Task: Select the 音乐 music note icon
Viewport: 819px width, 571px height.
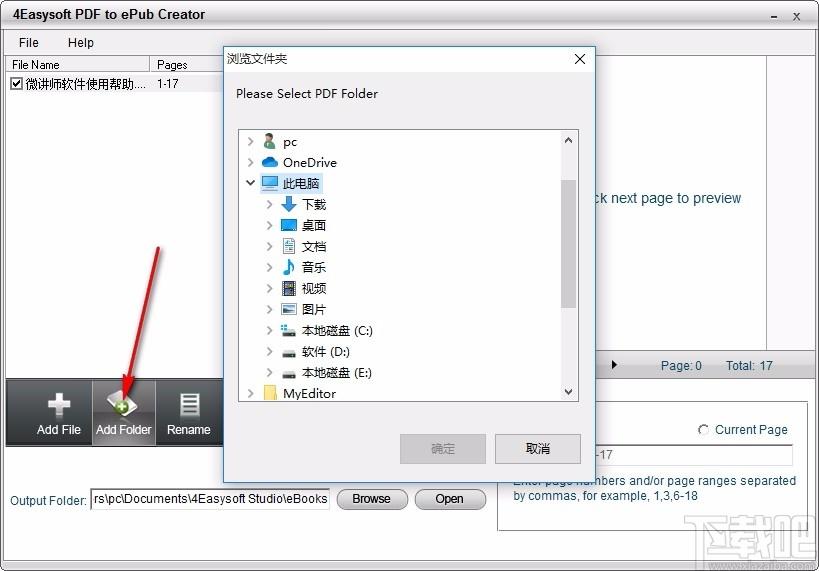Action: [289, 267]
